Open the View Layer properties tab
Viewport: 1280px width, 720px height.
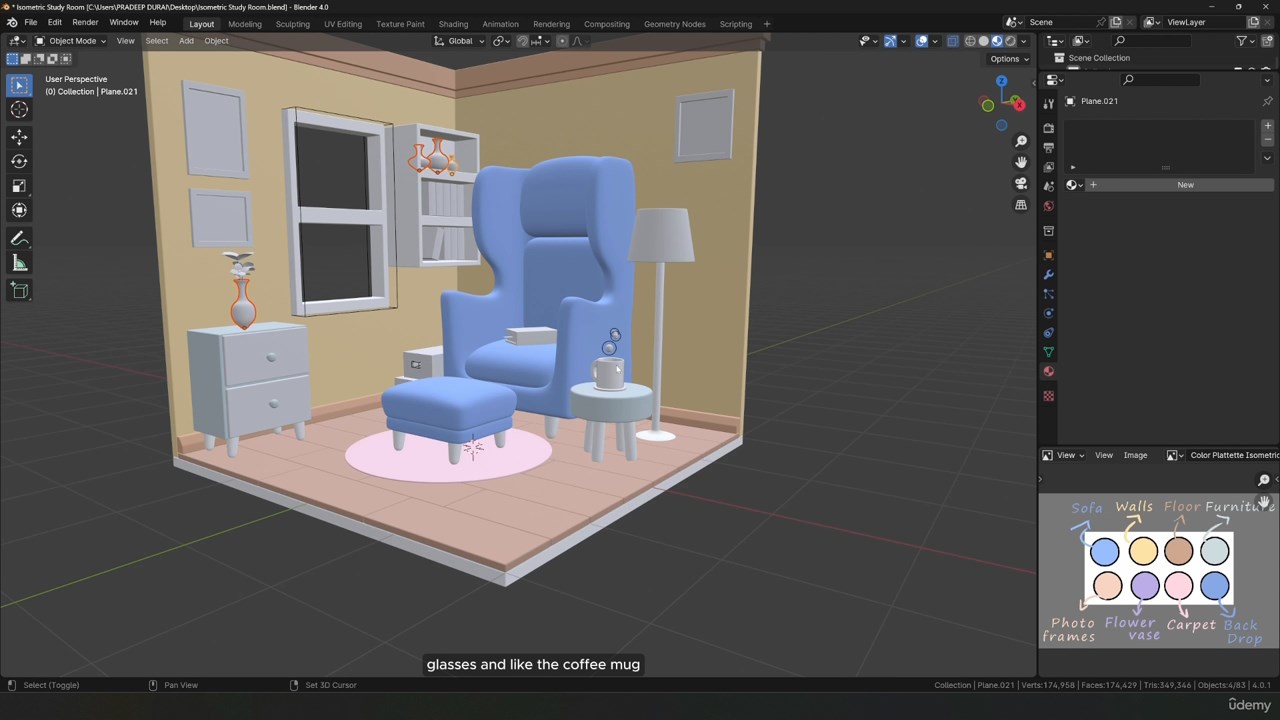pos(1048,166)
